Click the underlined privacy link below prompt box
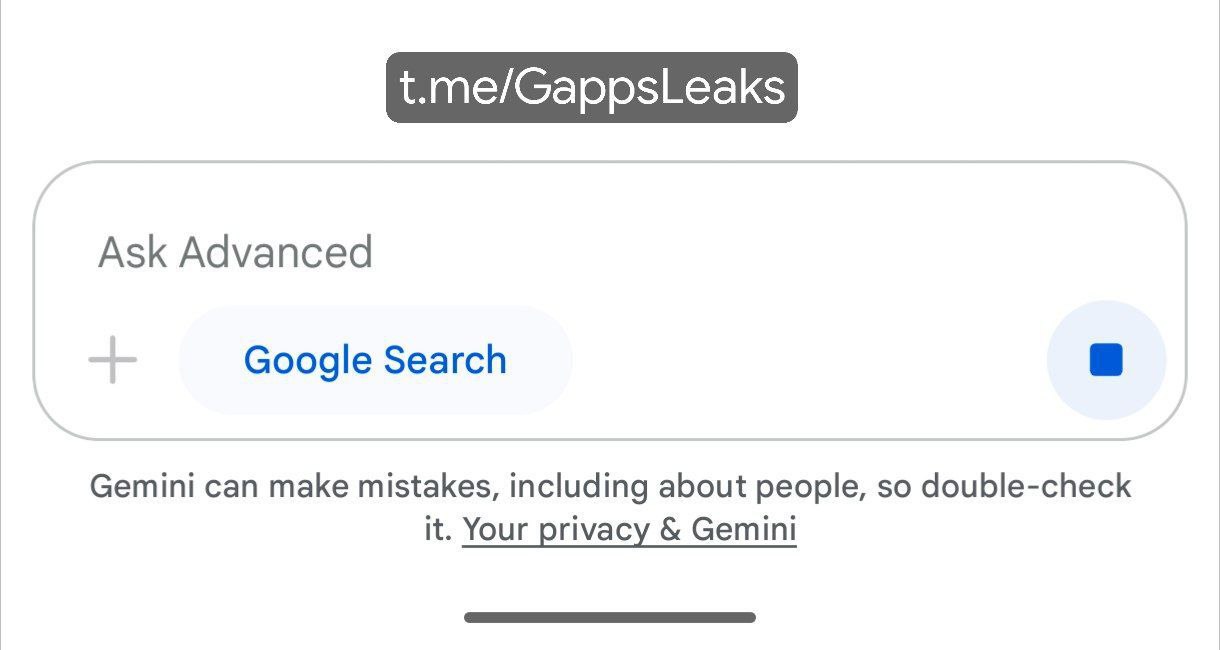The image size is (1220, 650). click(629, 529)
